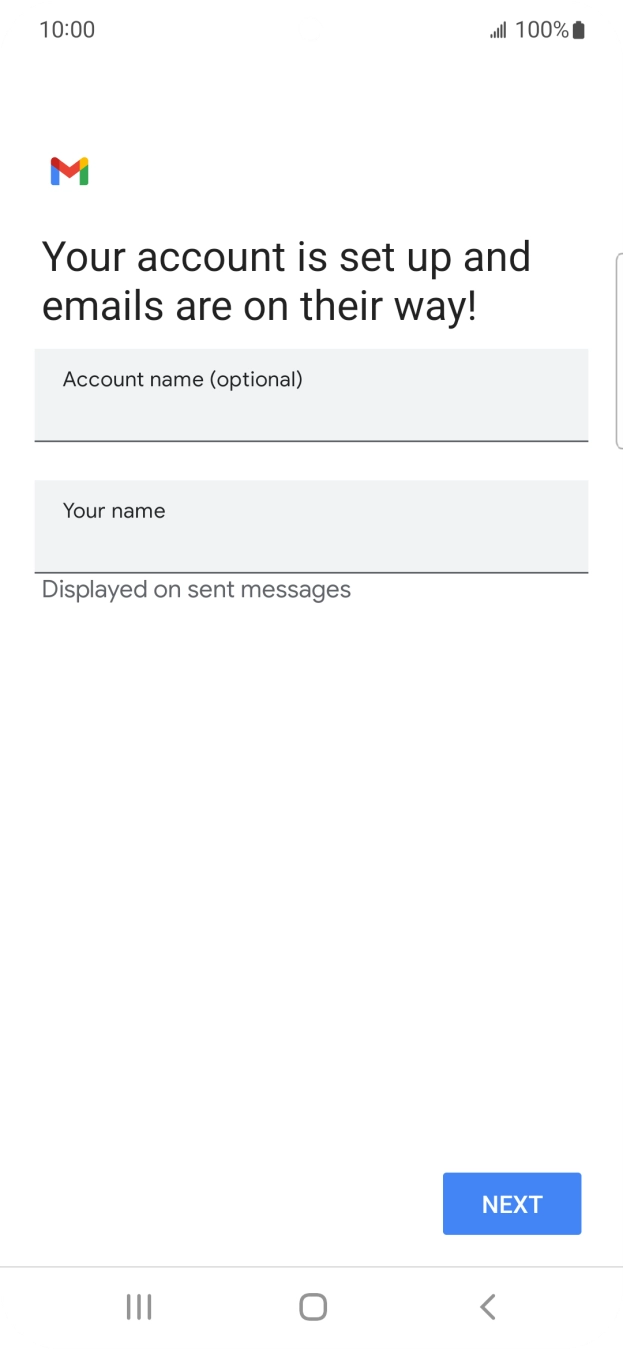Tap the 'Displayed on sent messages' hint text
The image size is (623, 1349).
(195, 589)
